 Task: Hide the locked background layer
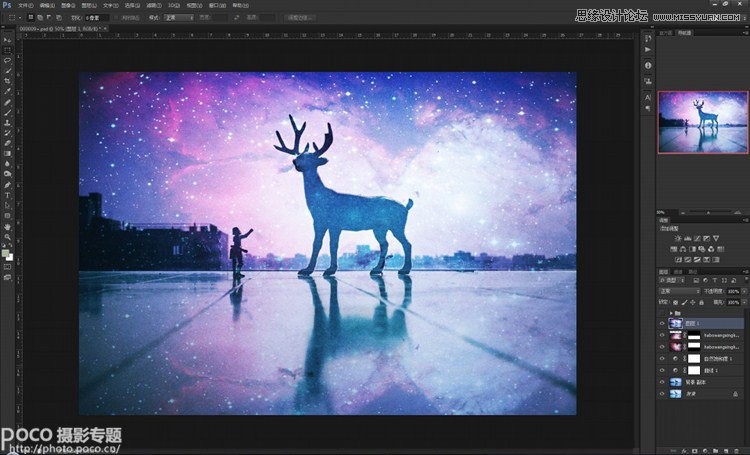click(662, 394)
